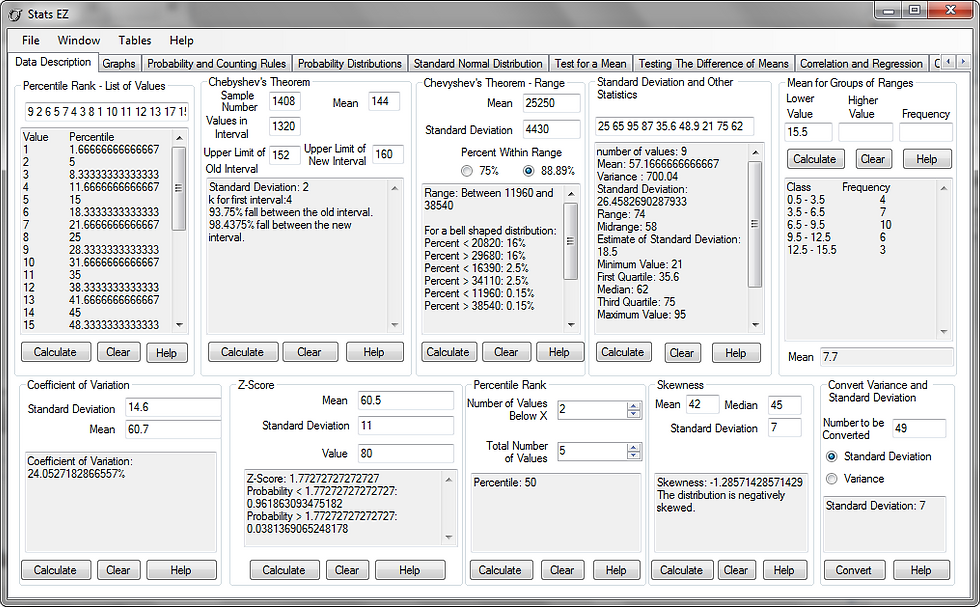Clear the Mean for Groups of Ranges
Viewport: 980px width, 607px height.
872,159
